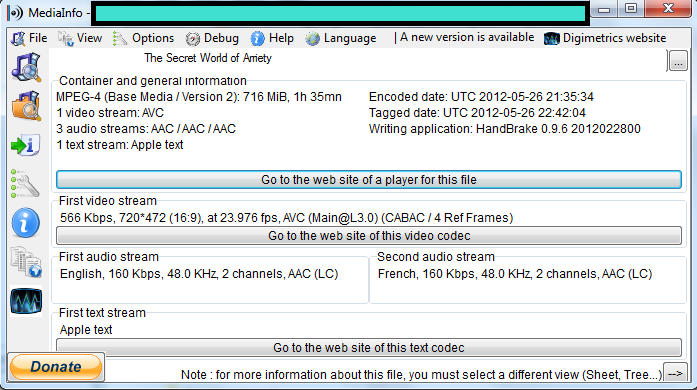Click the Debug menu gear icon
This screenshot has width=697, height=390.
192,39
